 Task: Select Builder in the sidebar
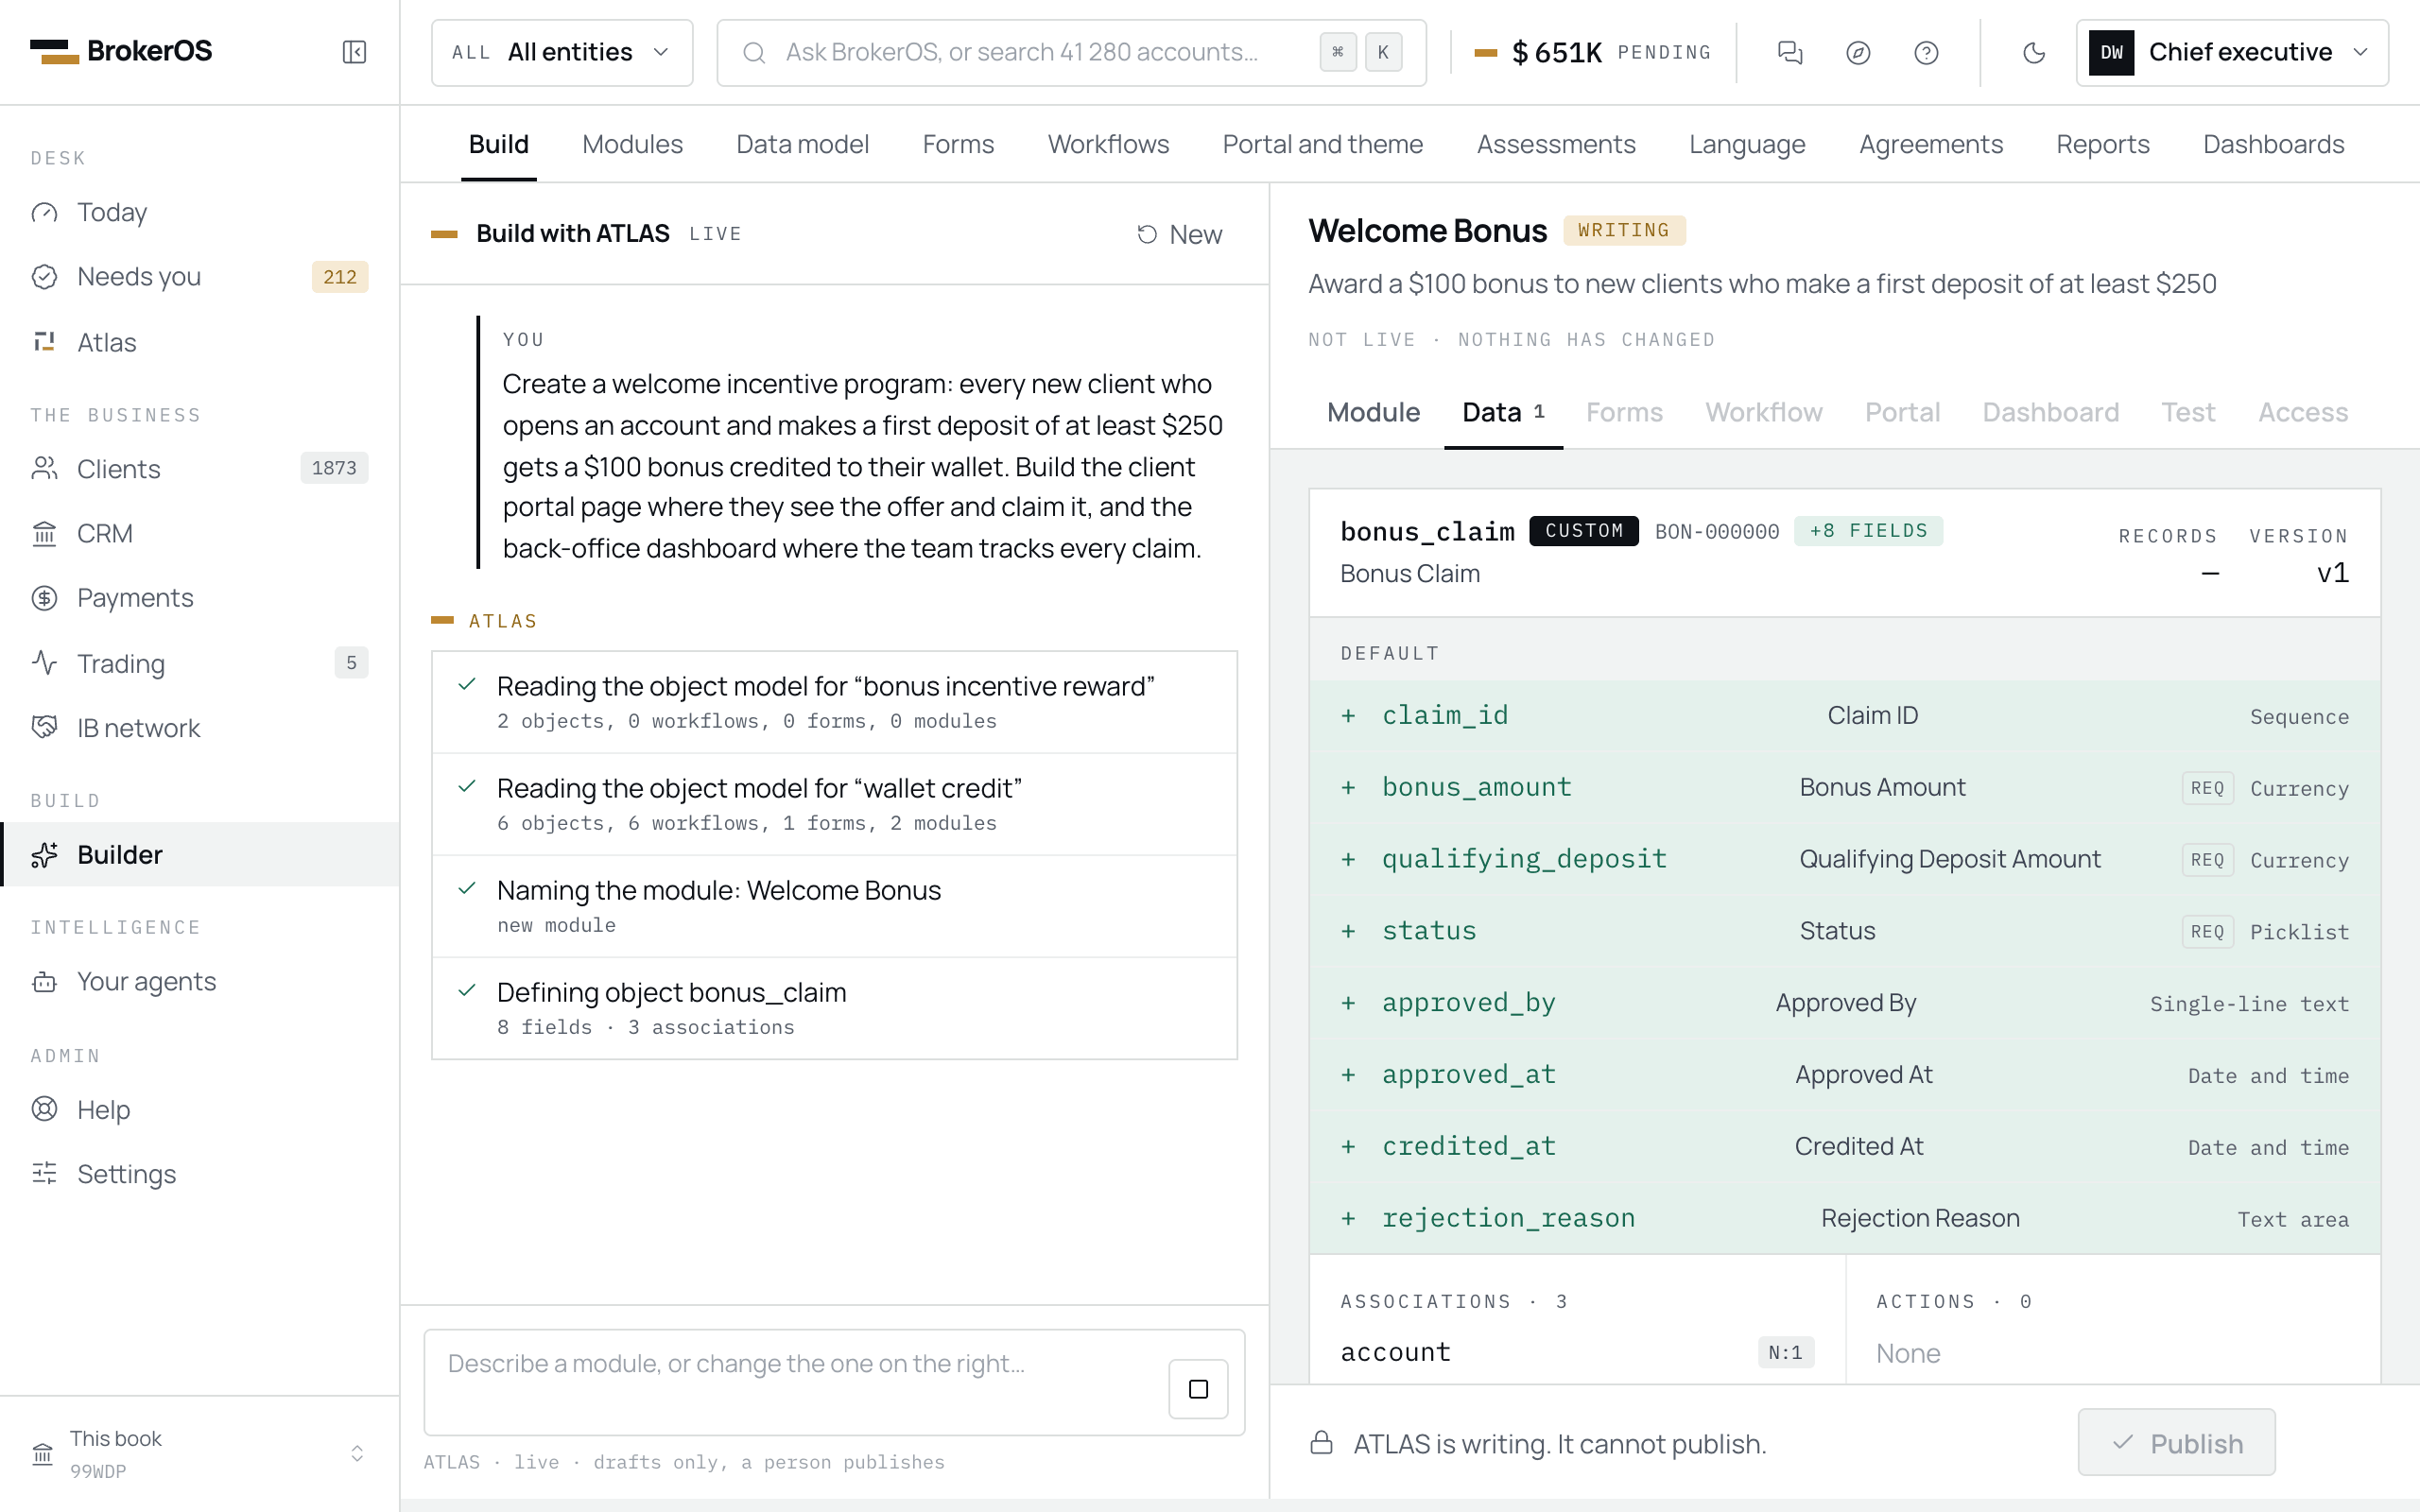click(200, 854)
